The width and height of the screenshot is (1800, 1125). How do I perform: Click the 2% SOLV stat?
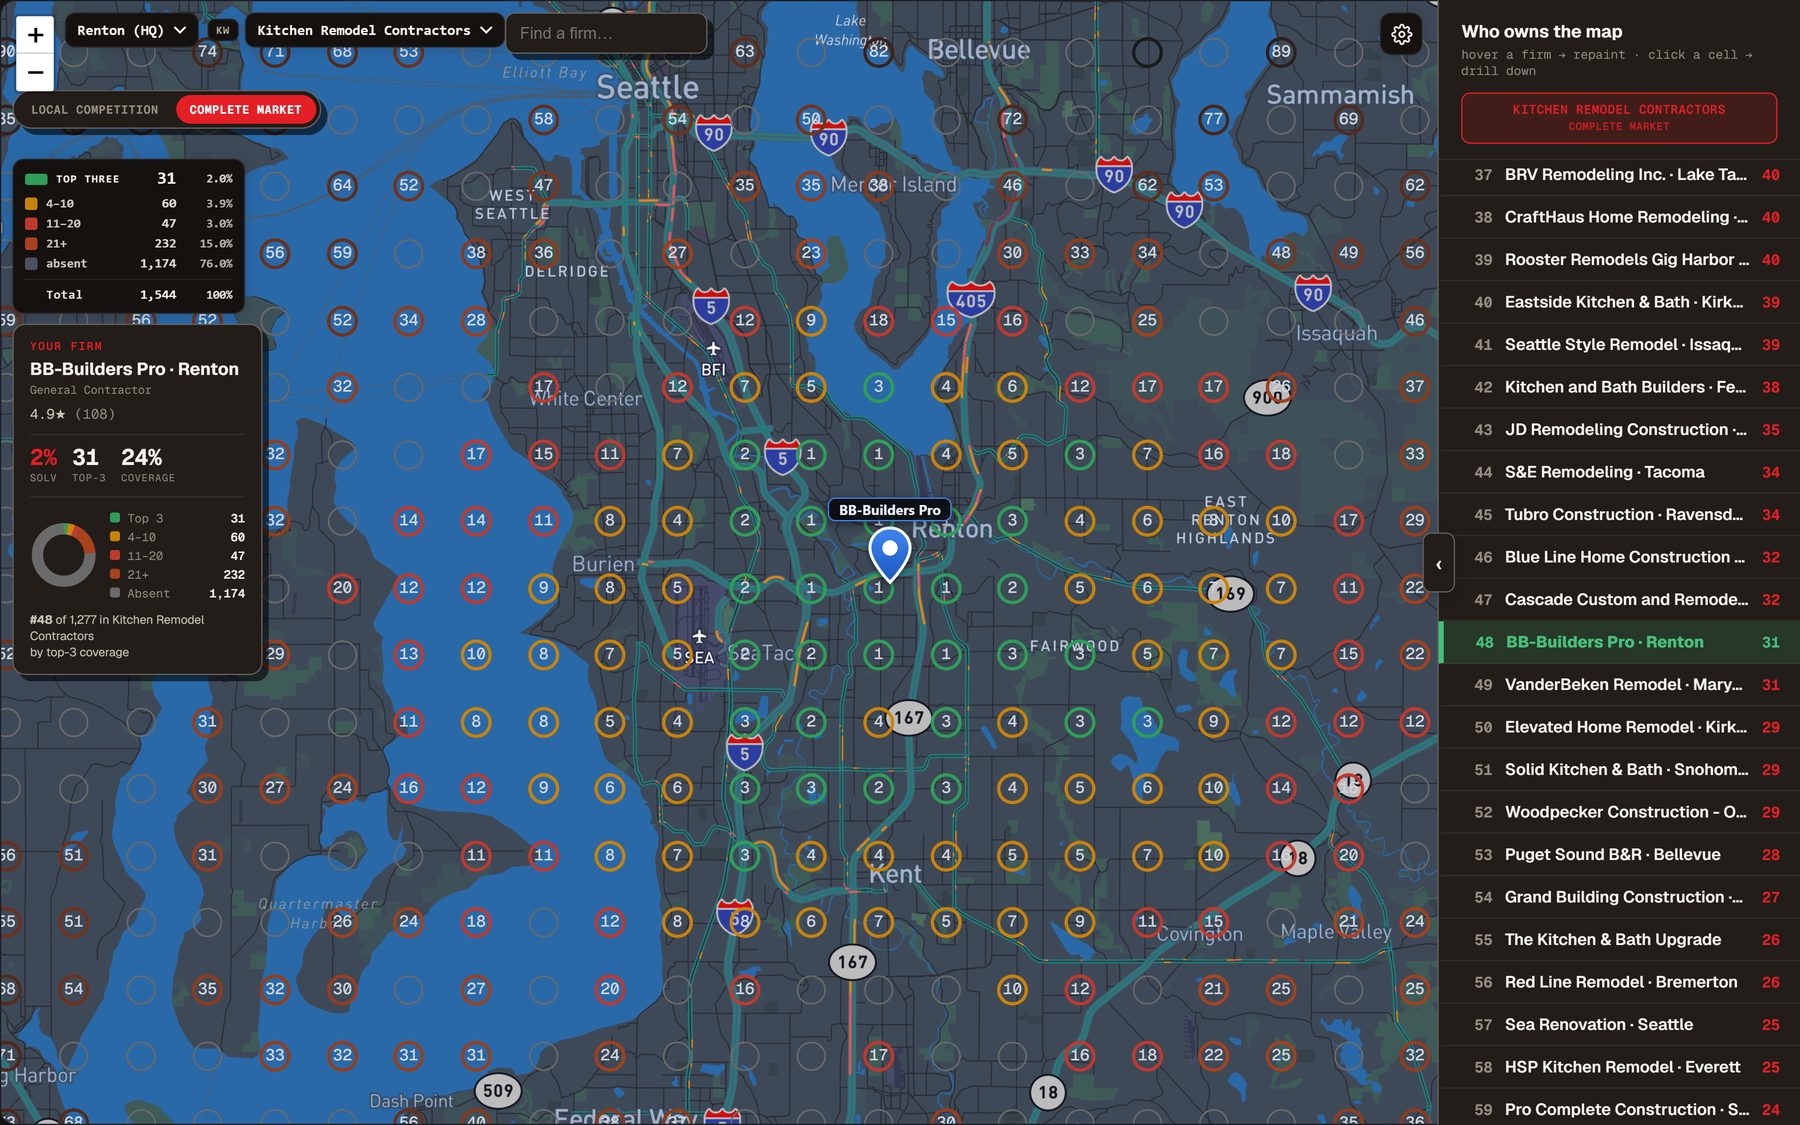[x=43, y=465]
